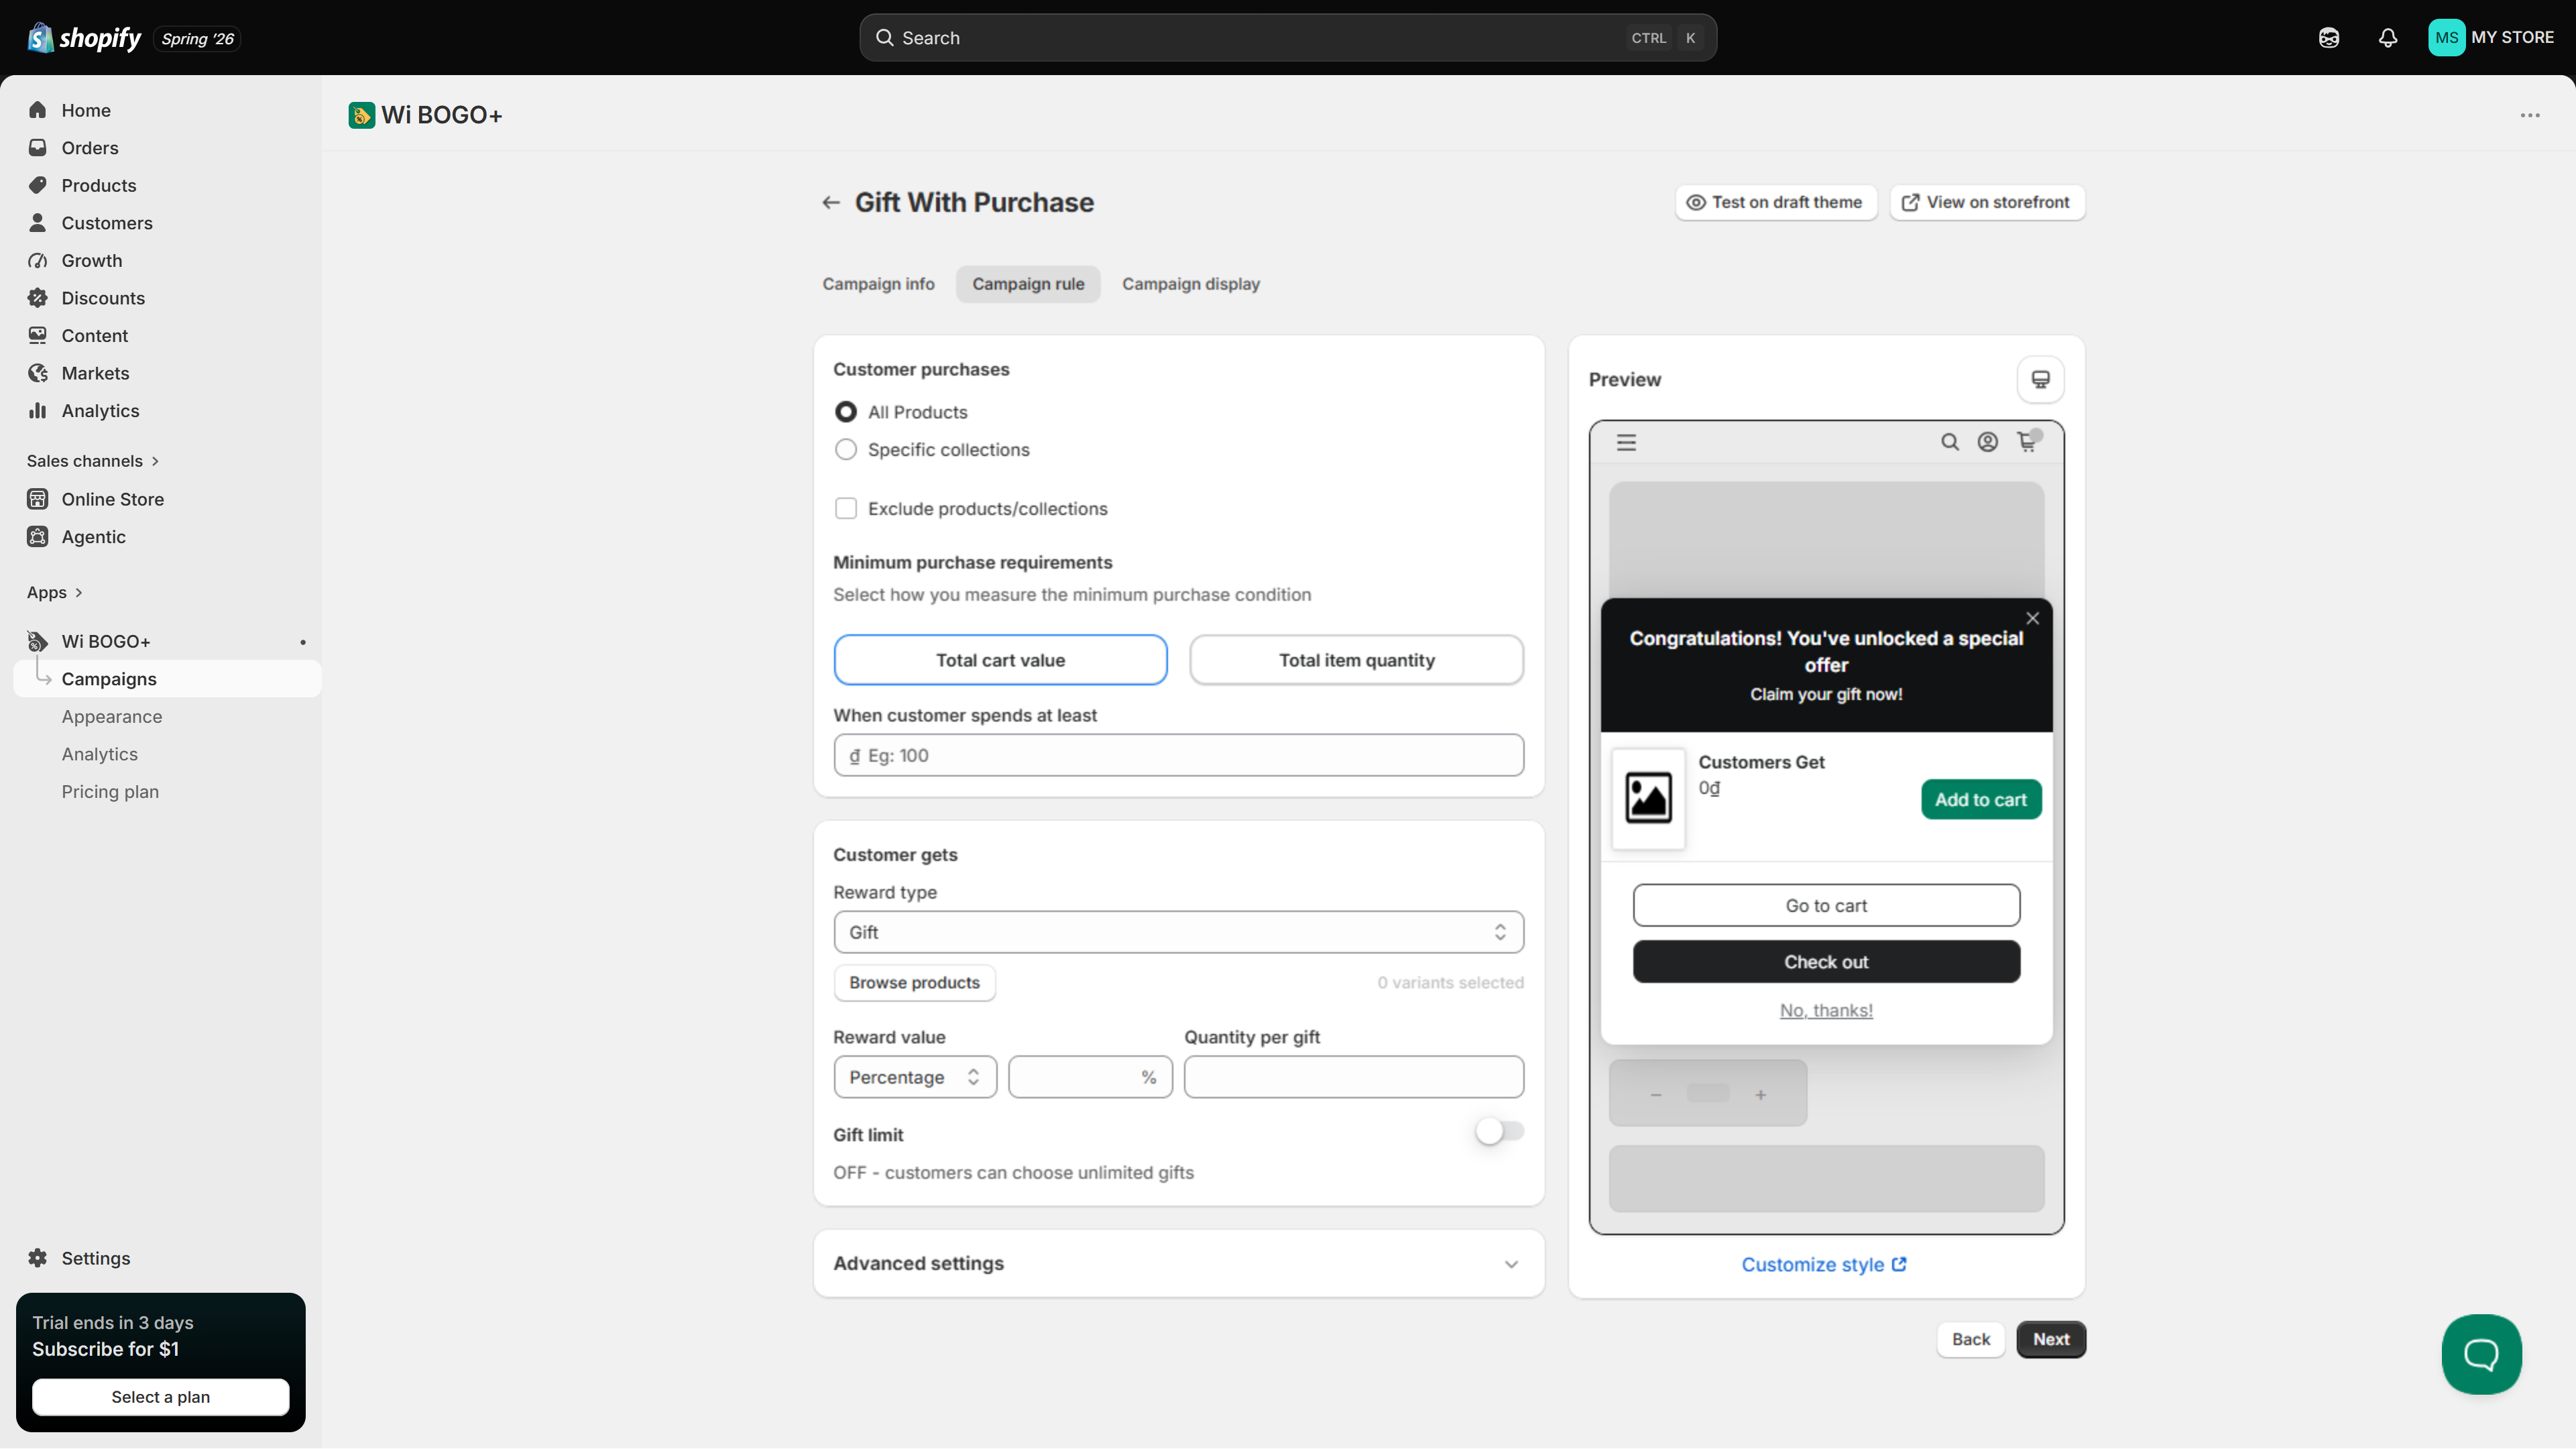Viewport: 2576px width, 1449px height.
Task: Click the Agentic icon
Action: 38,537
